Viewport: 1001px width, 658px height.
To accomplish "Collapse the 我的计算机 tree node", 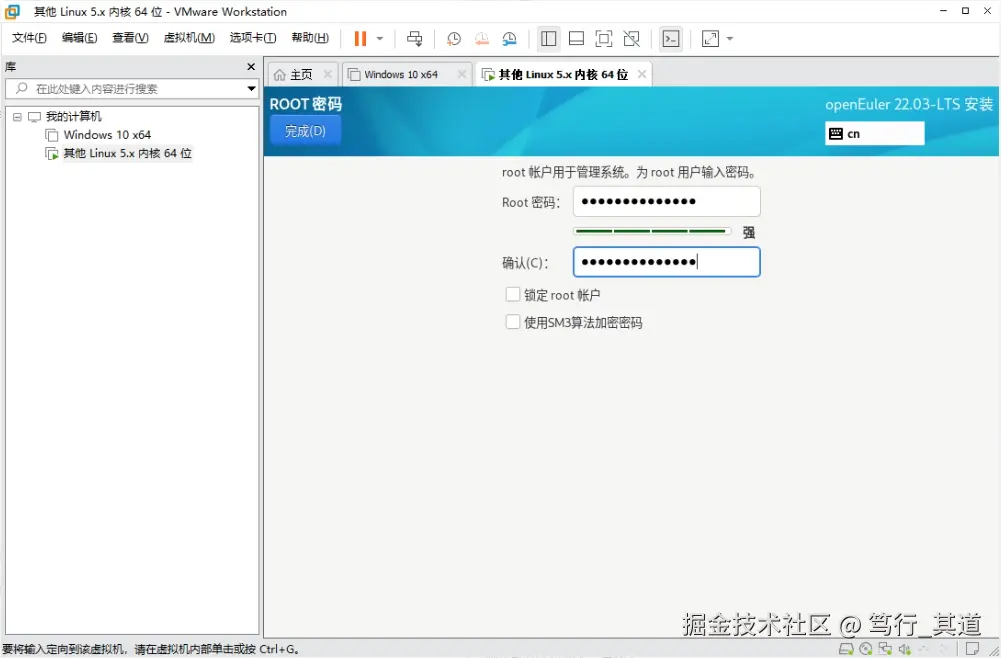I will coord(17,117).
